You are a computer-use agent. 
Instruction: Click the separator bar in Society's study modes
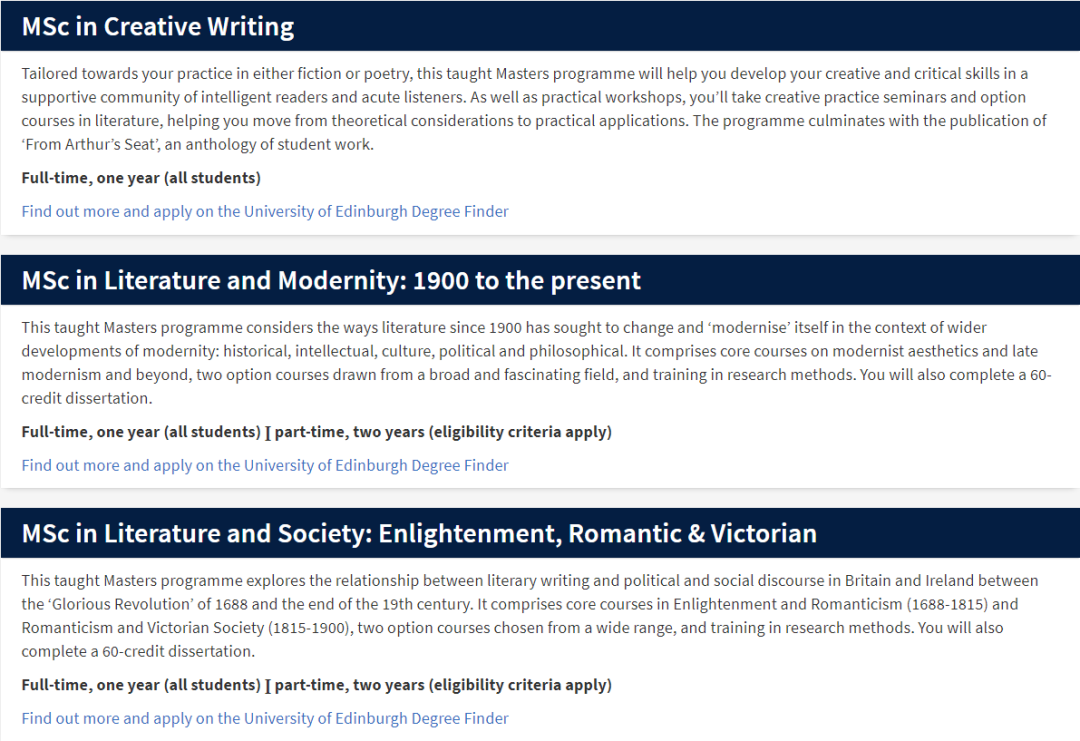268,686
